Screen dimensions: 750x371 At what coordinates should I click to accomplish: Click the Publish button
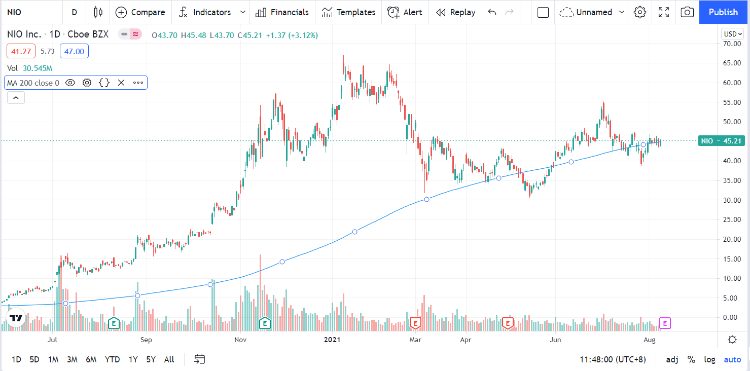(723, 12)
